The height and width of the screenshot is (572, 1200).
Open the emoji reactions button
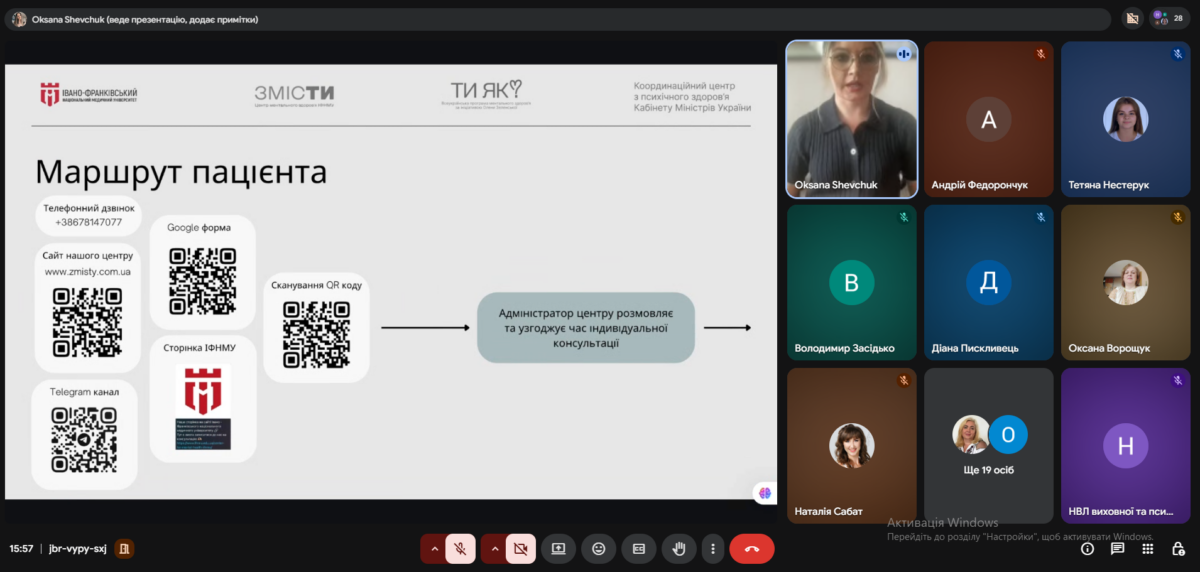point(598,549)
